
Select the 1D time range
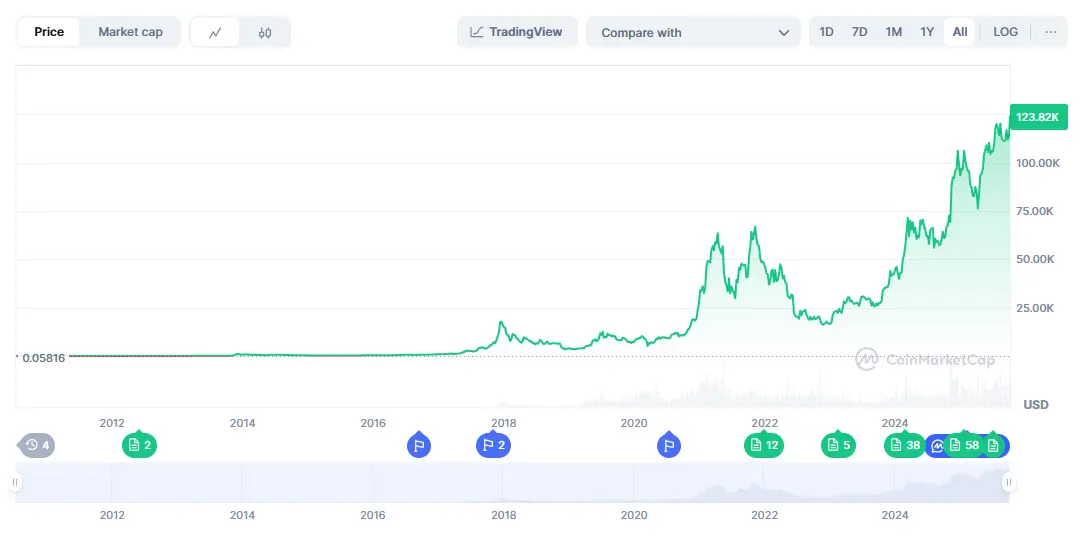[826, 32]
